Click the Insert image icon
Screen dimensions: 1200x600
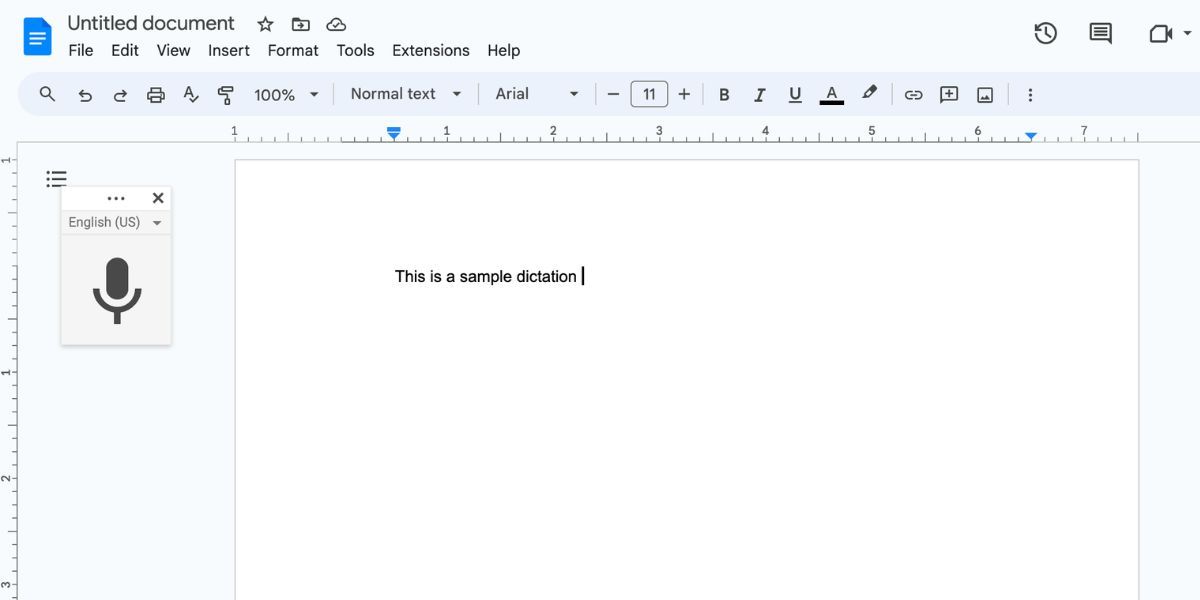point(985,95)
